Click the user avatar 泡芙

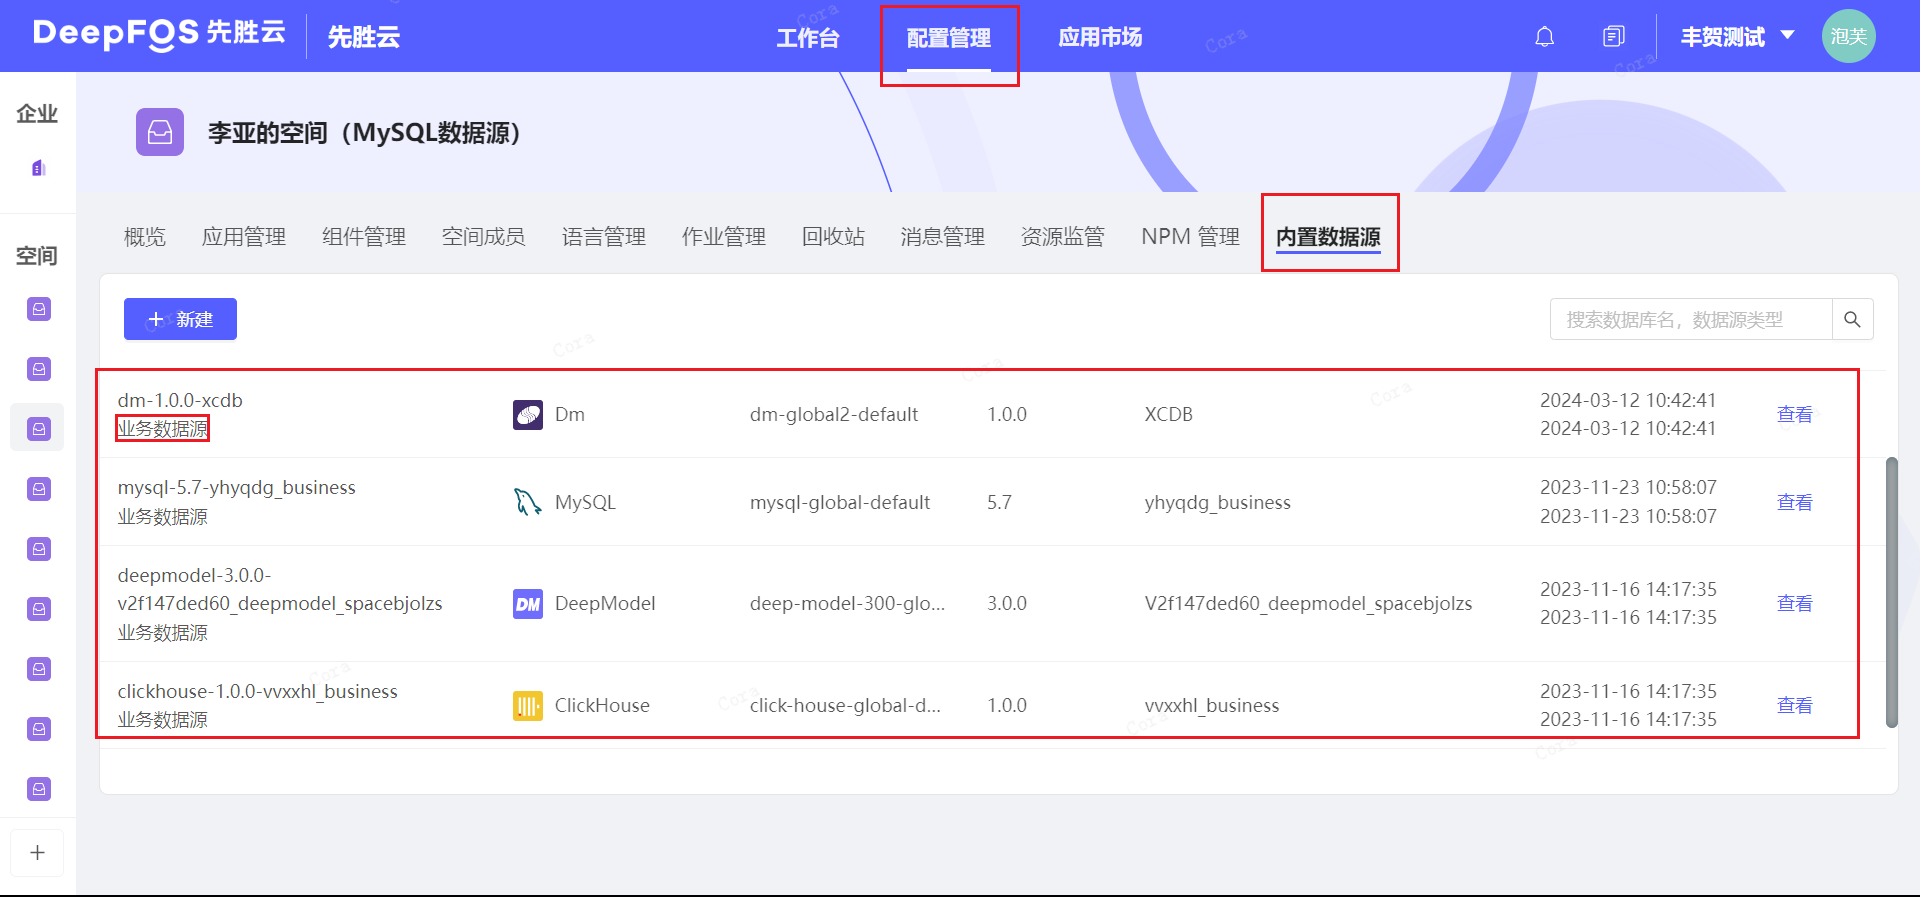[1848, 36]
